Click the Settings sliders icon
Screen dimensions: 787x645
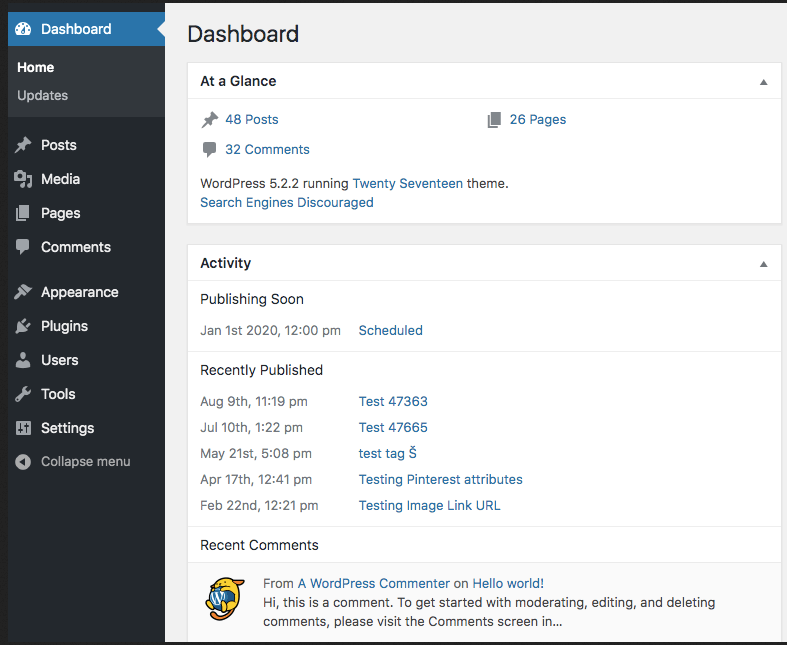pyautogui.click(x=23, y=428)
